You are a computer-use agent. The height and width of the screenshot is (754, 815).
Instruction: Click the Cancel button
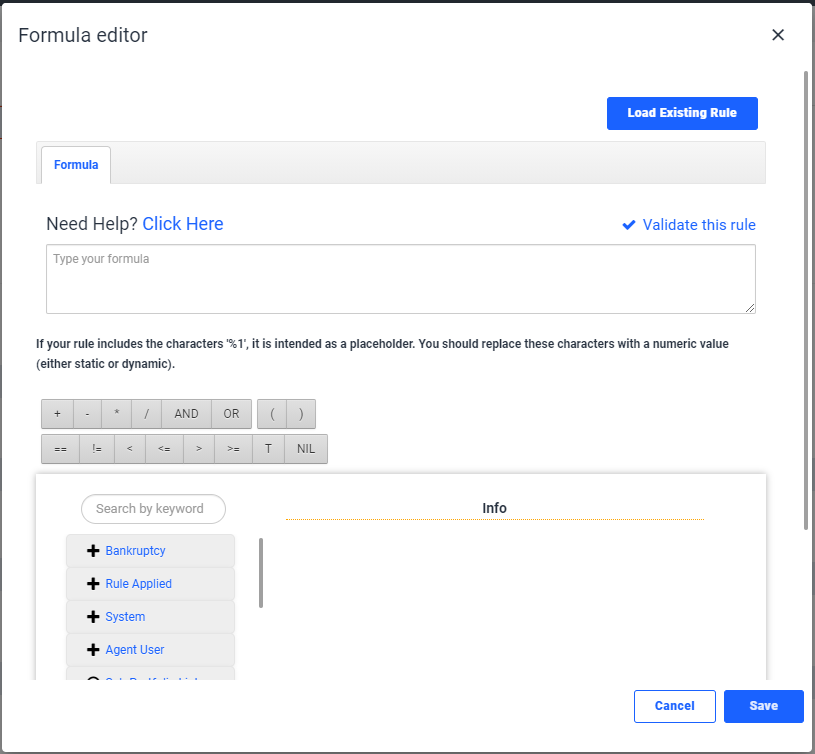click(675, 706)
